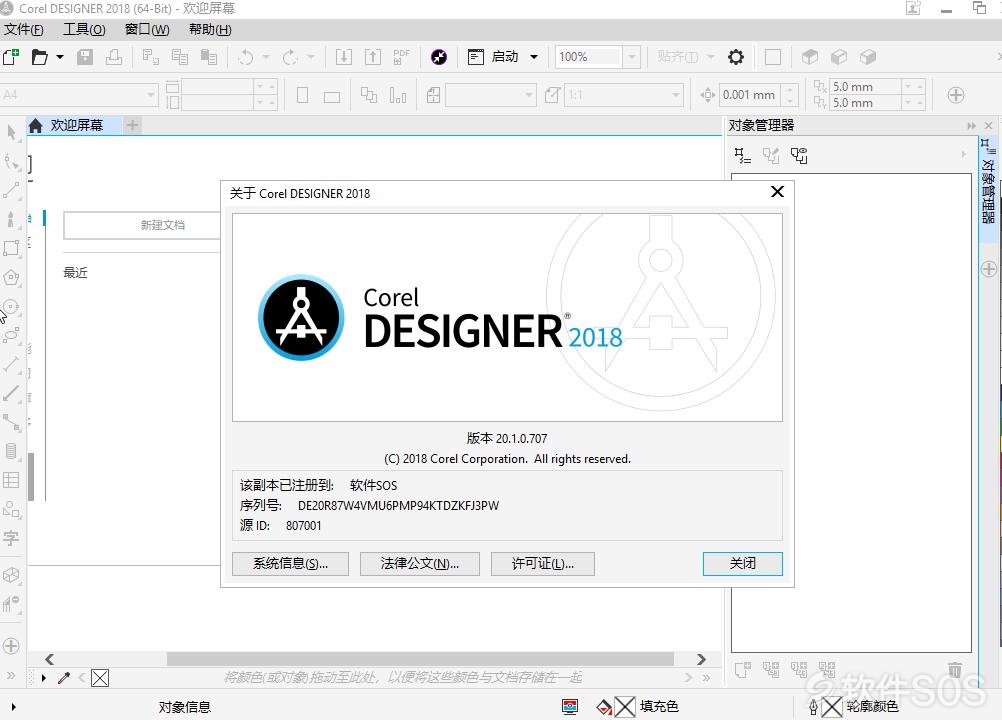Click the horizontal scrollbar right arrow

pyautogui.click(x=701, y=659)
